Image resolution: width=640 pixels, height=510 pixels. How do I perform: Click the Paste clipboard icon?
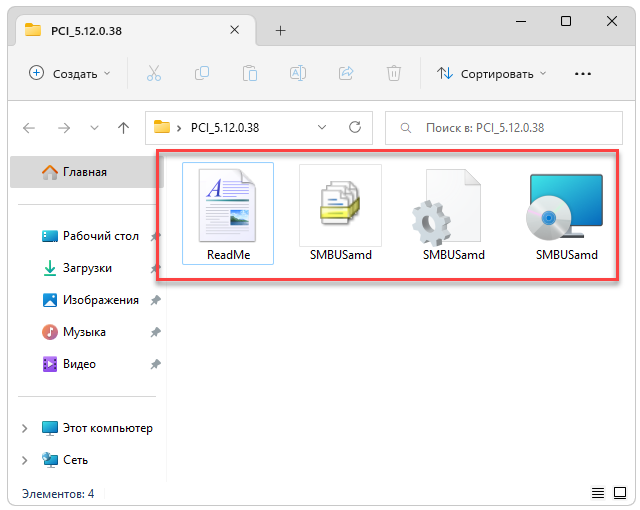tap(250, 73)
